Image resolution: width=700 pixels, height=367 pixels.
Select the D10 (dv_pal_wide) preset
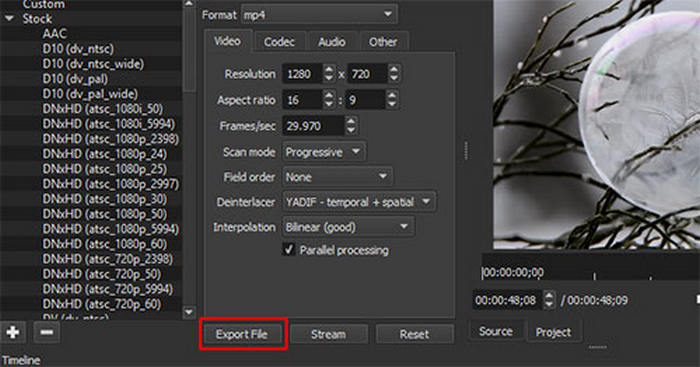click(90, 94)
